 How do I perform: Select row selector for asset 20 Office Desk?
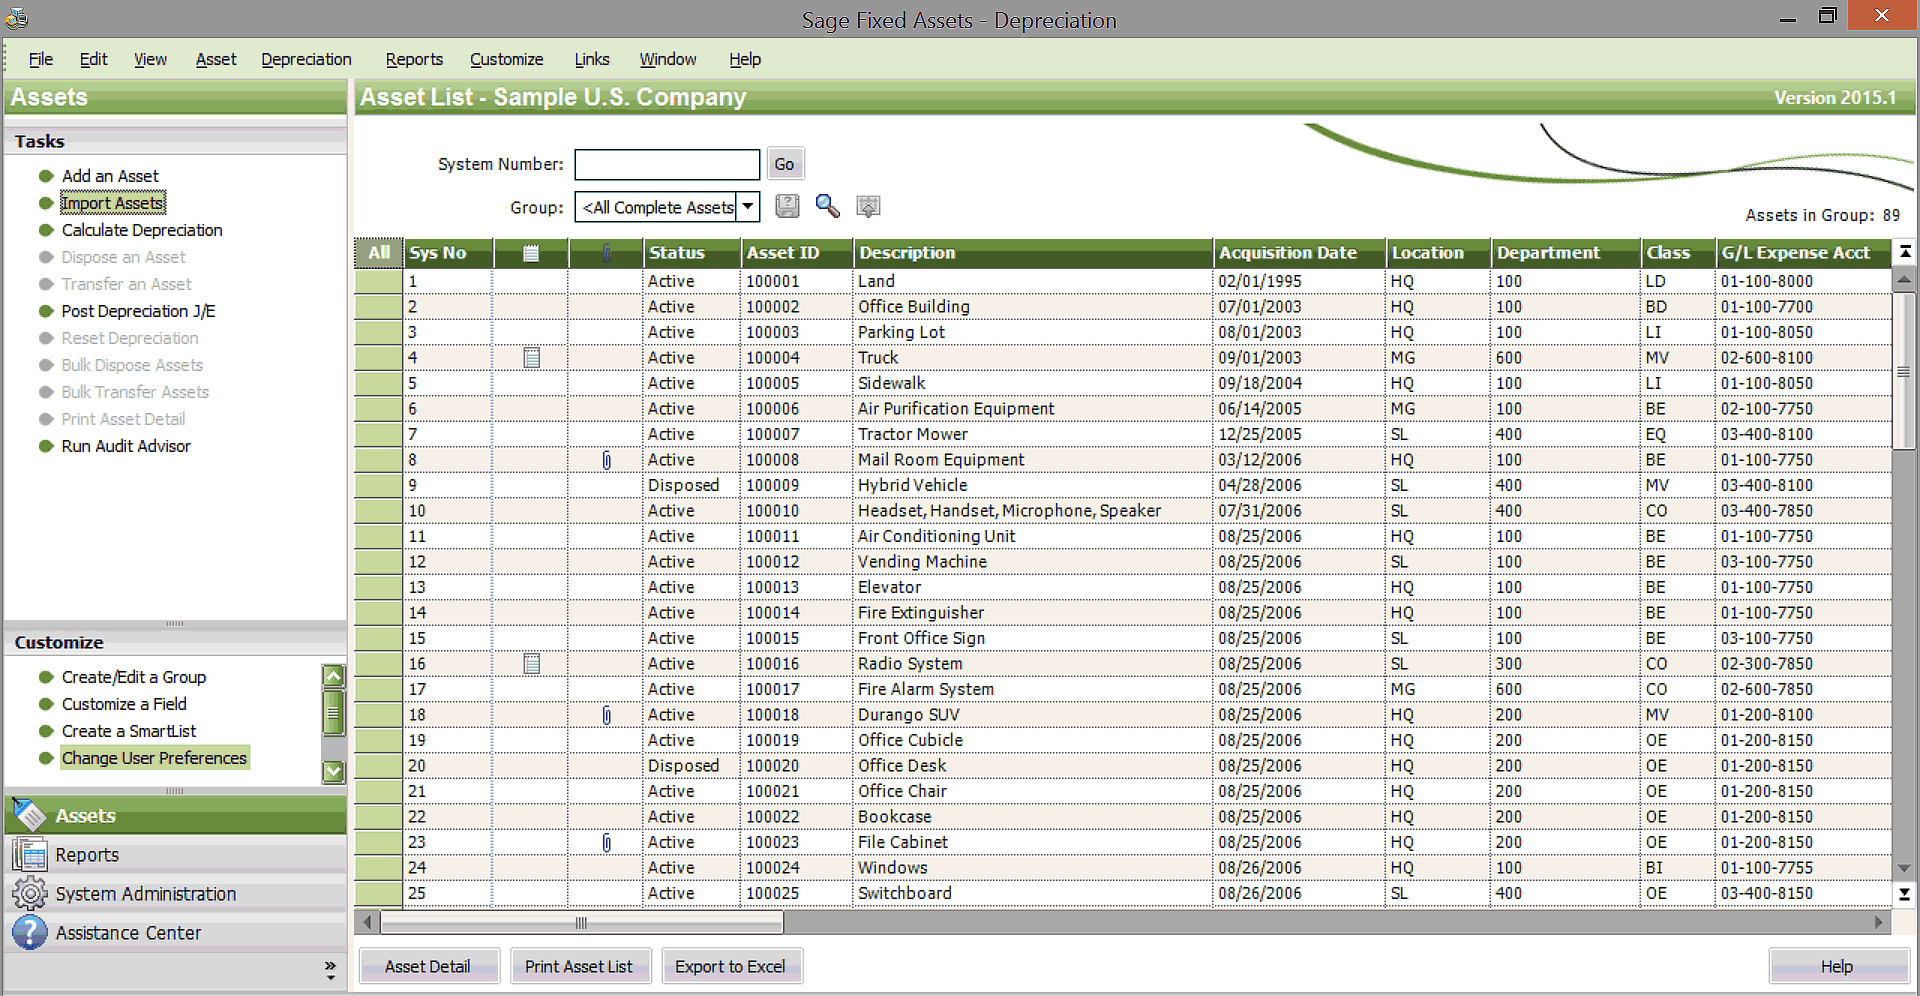(x=378, y=766)
